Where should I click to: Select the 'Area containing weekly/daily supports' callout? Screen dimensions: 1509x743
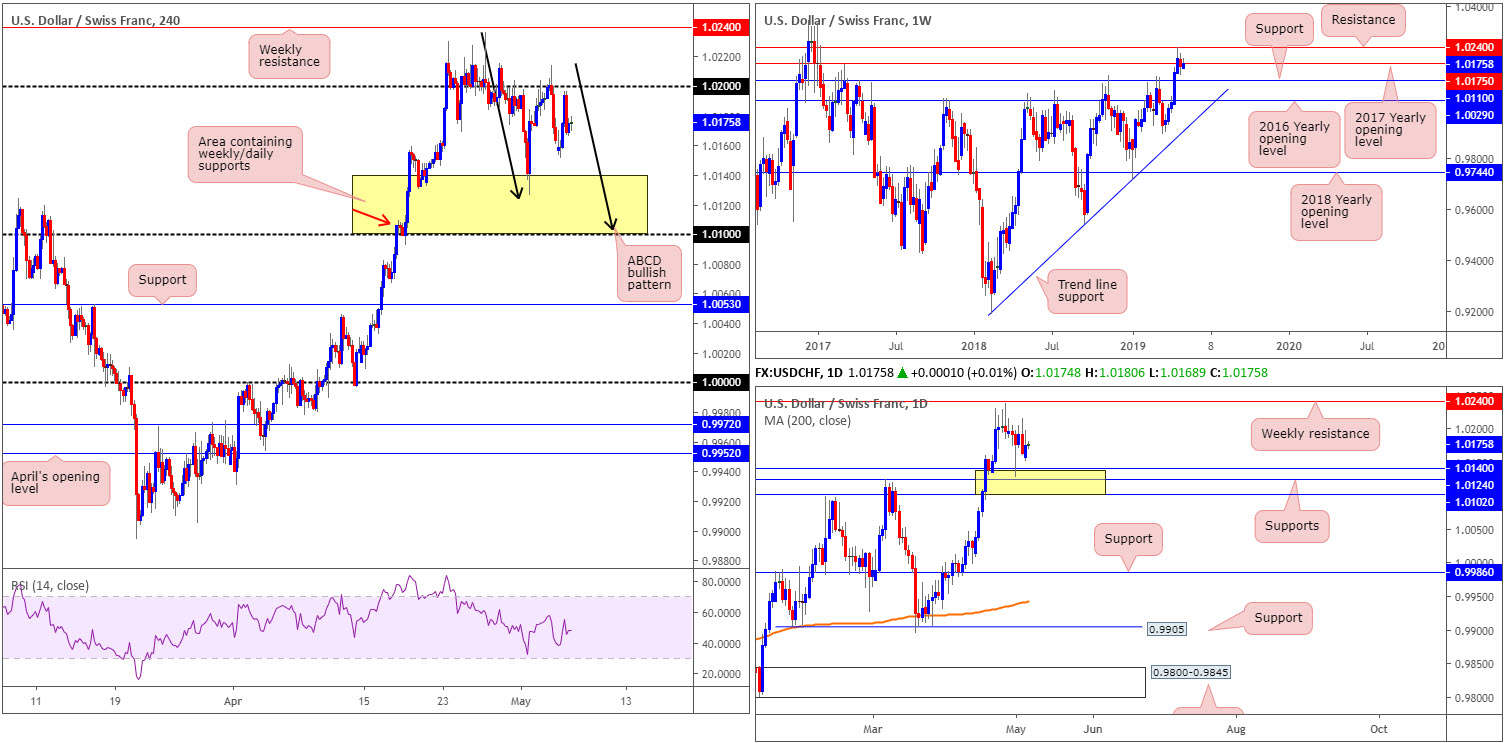[x=246, y=153]
